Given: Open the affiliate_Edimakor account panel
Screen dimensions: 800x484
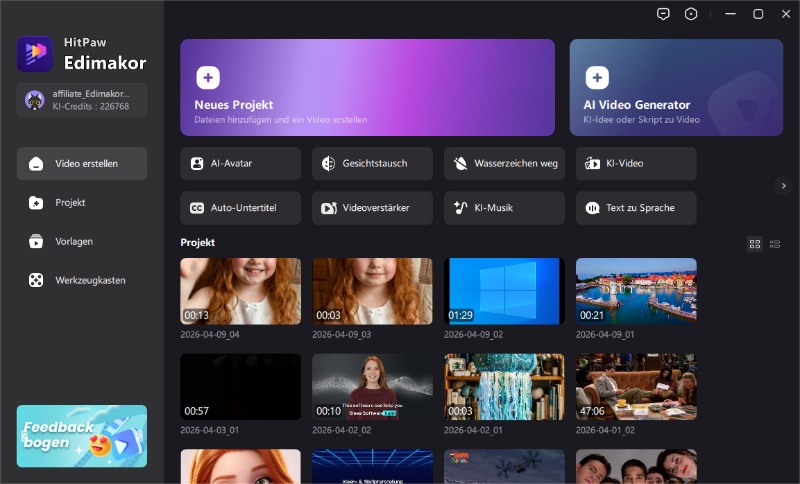Looking at the screenshot, I should 82,99.
